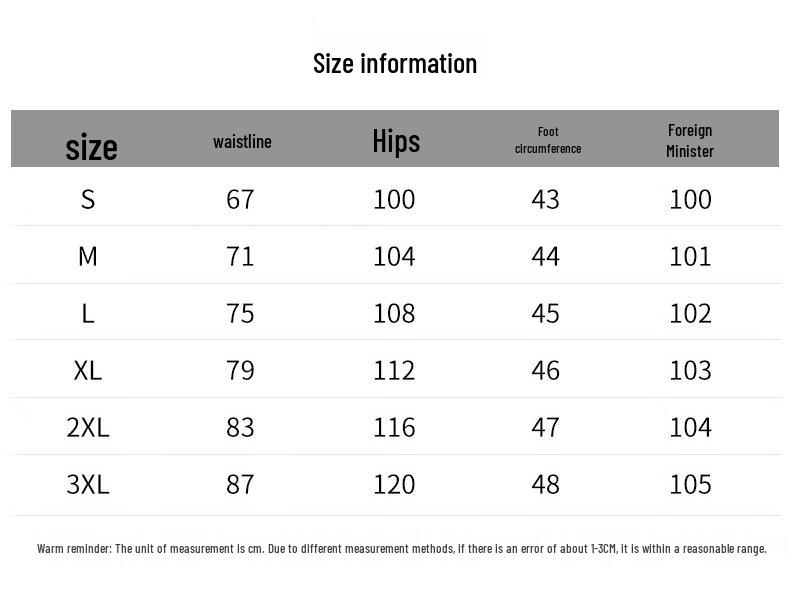The height and width of the screenshot is (593, 790).
Task: Select hips value 120 in 3XL row
Action: (394, 484)
